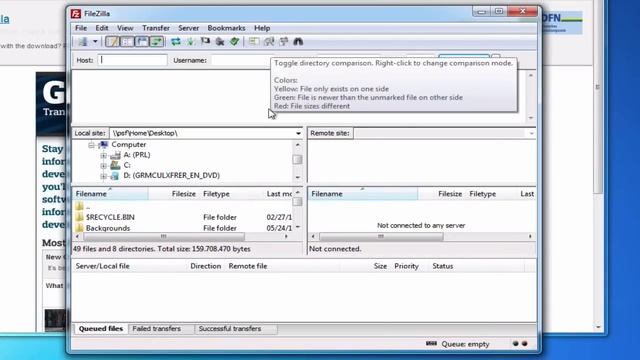640x360 pixels.
Task: Open the Help menu
Action: coord(262,28)
